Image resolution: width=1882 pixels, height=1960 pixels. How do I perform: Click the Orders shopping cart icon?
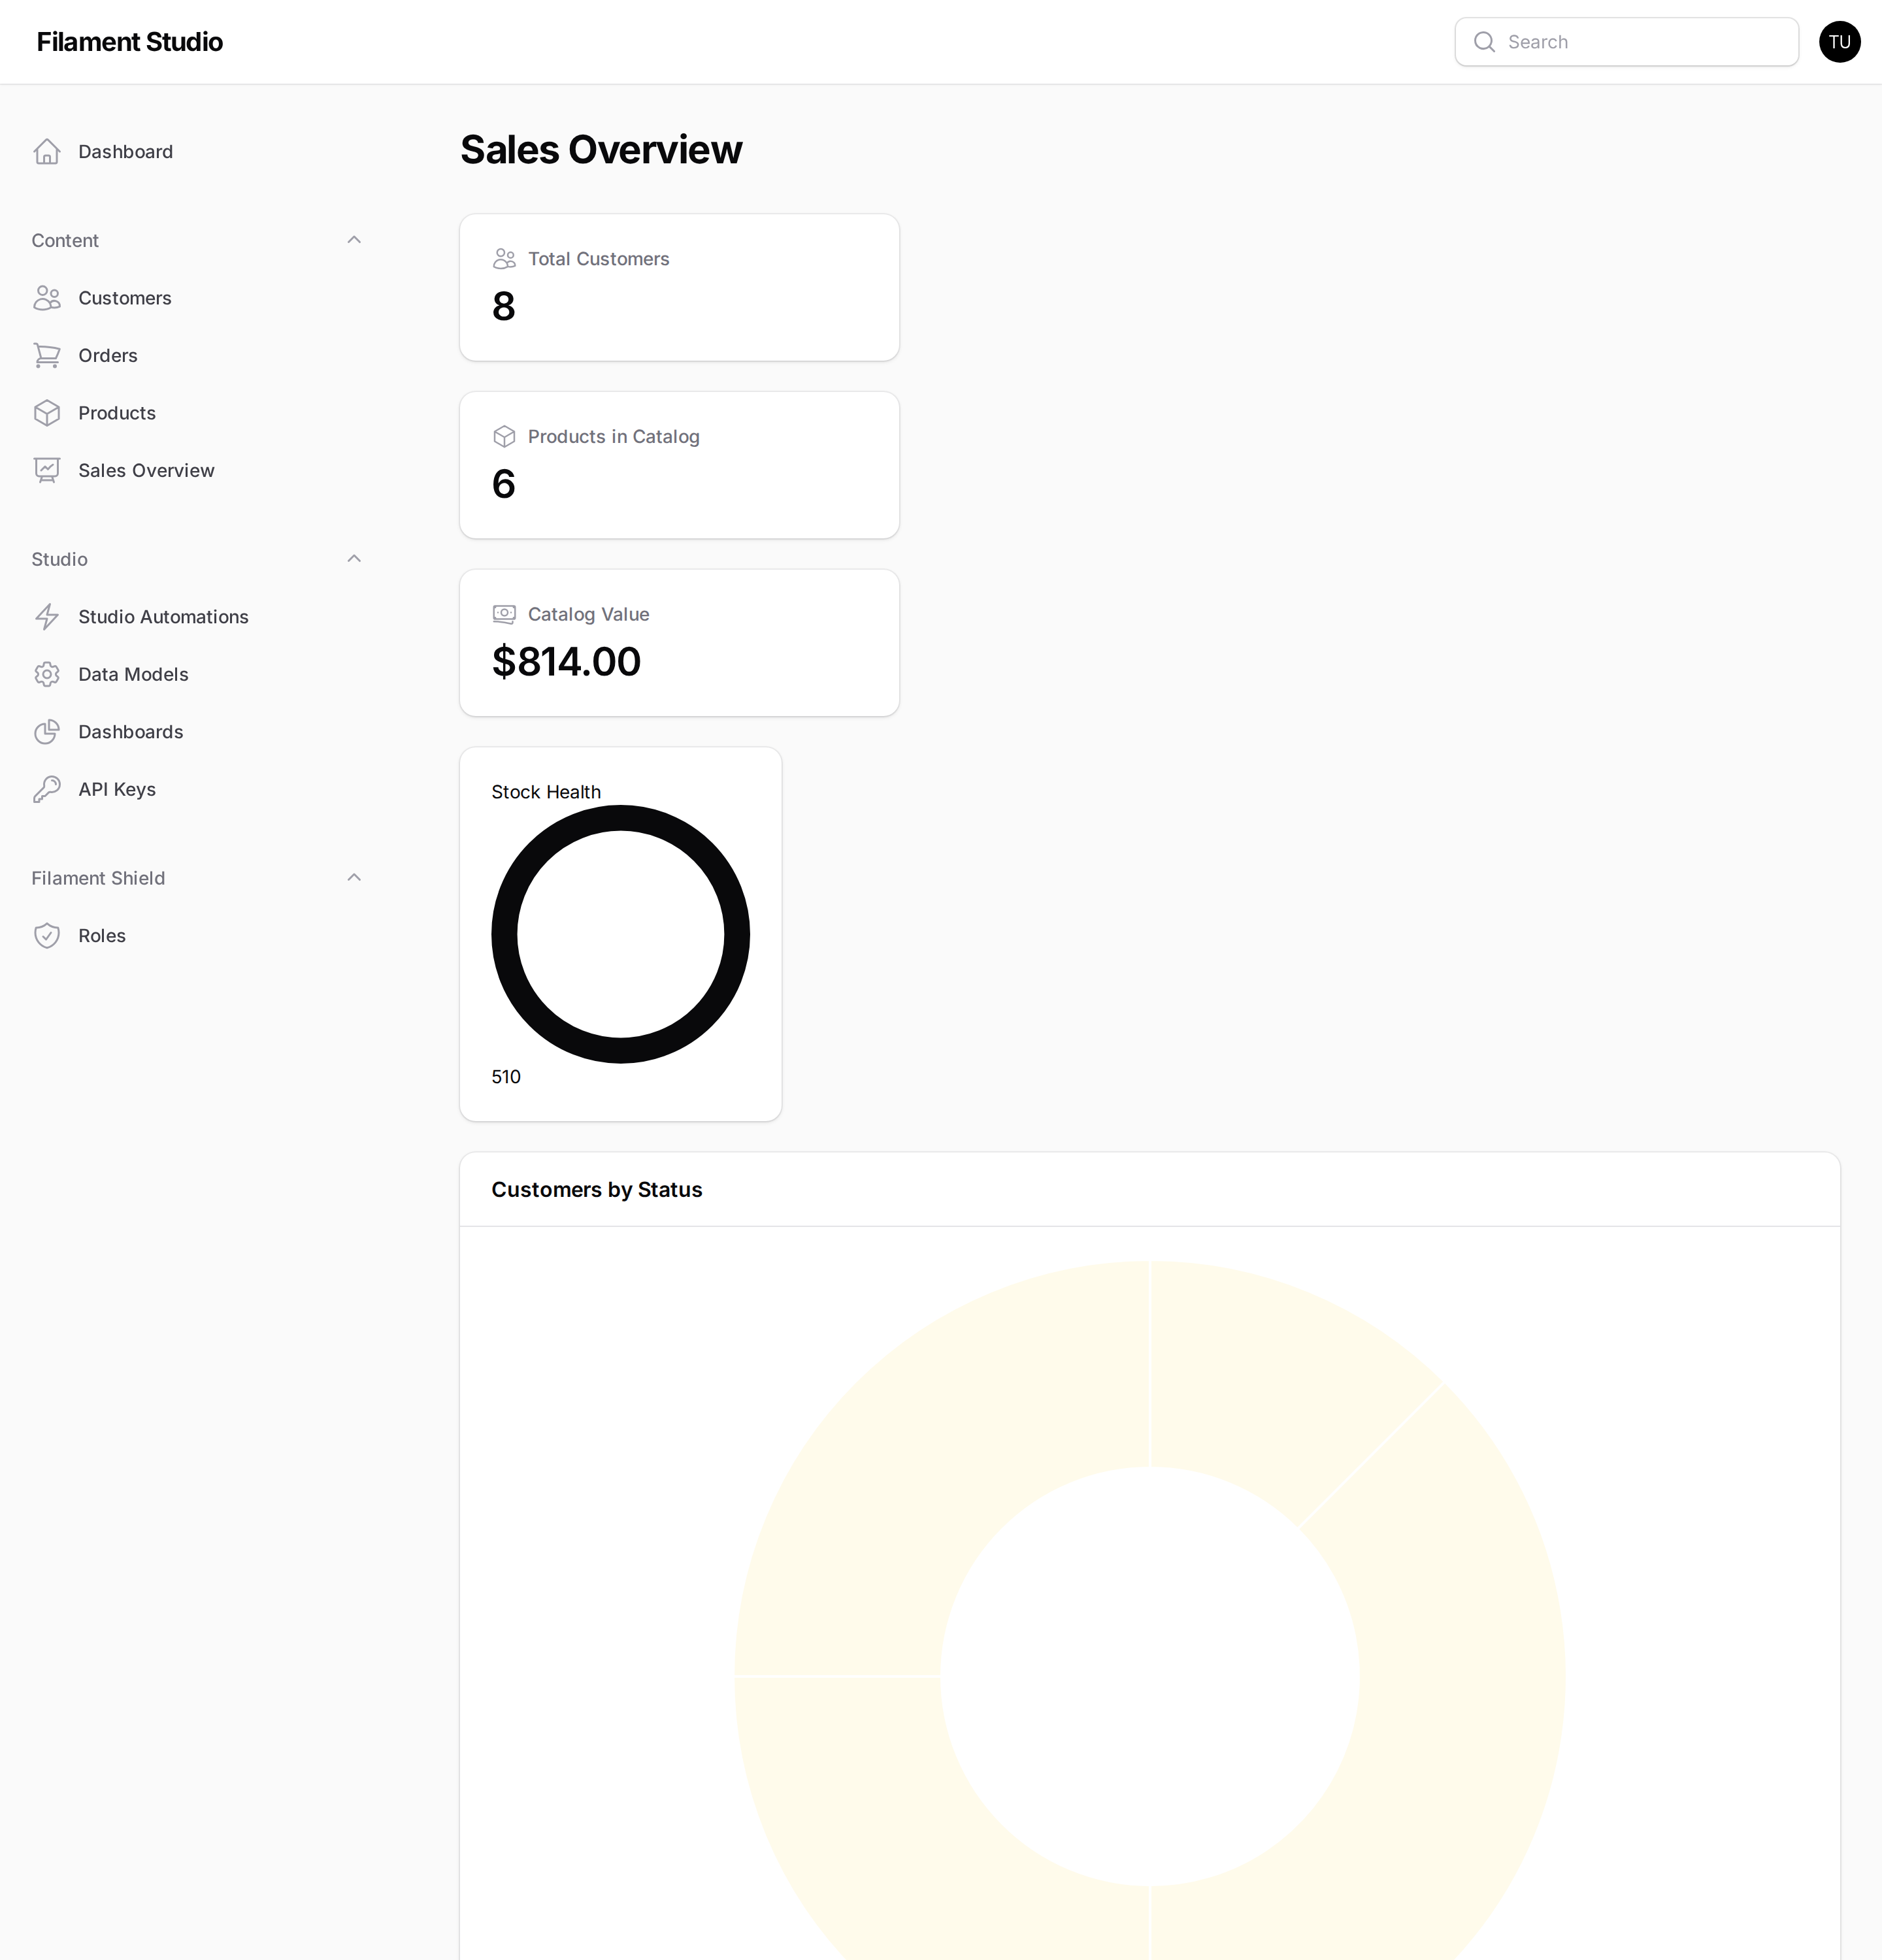pos(47,356)
